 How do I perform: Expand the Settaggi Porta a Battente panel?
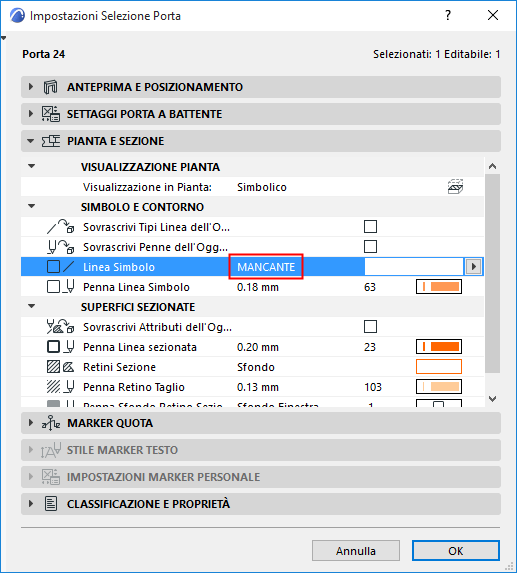pos(31,114)
